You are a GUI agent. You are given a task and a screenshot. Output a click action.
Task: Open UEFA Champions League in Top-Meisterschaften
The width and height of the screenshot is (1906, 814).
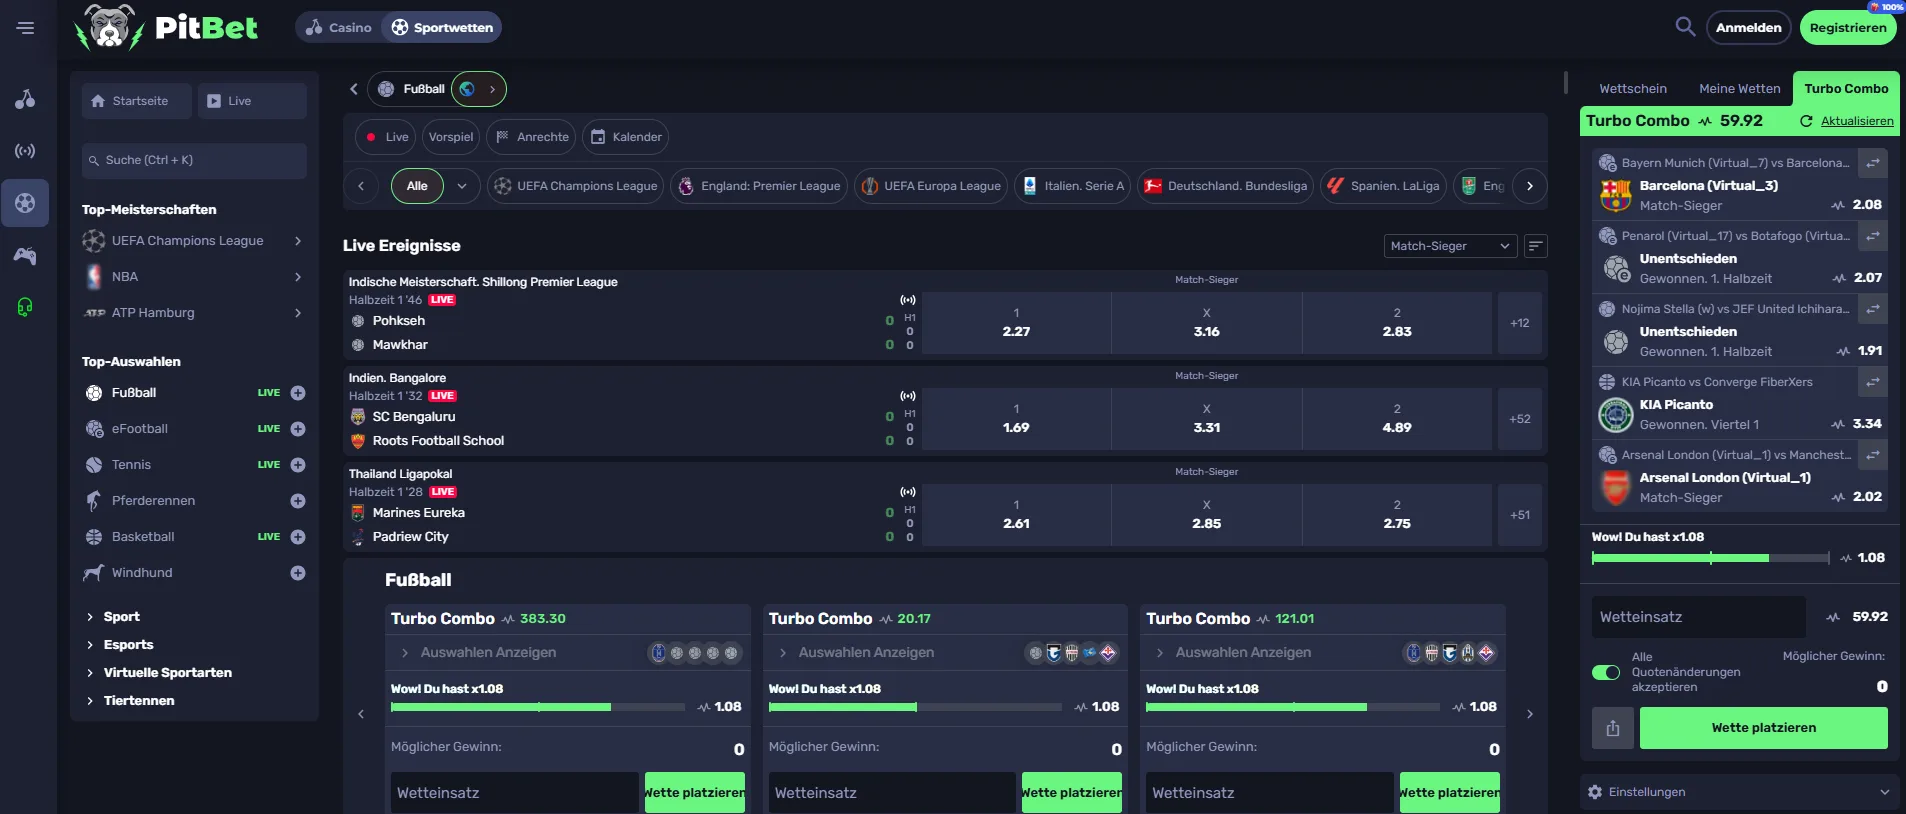pos(194,241)
